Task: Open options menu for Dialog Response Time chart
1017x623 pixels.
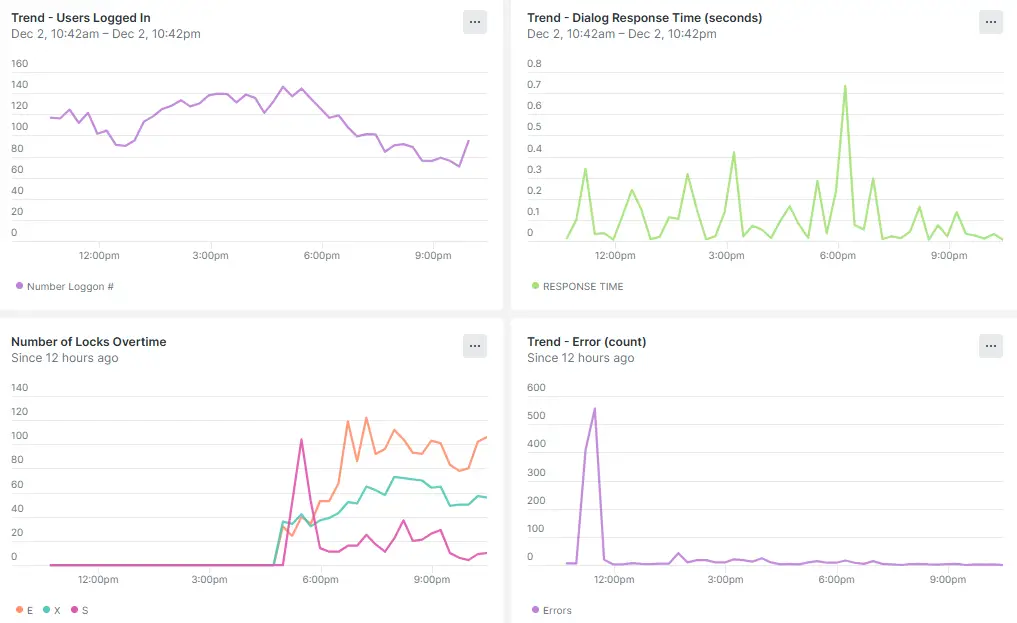Action: [990, 22]
